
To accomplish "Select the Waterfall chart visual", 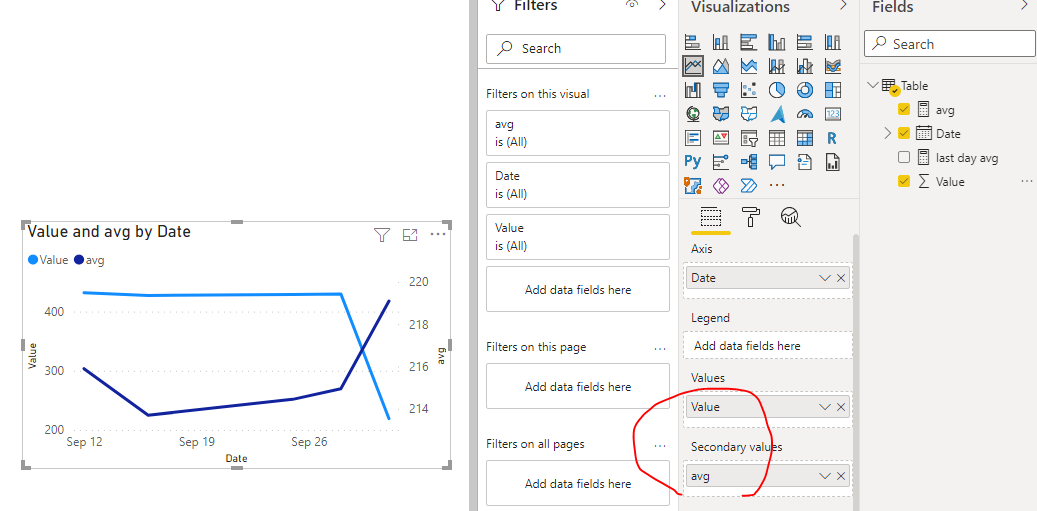I will coord(692,90).
